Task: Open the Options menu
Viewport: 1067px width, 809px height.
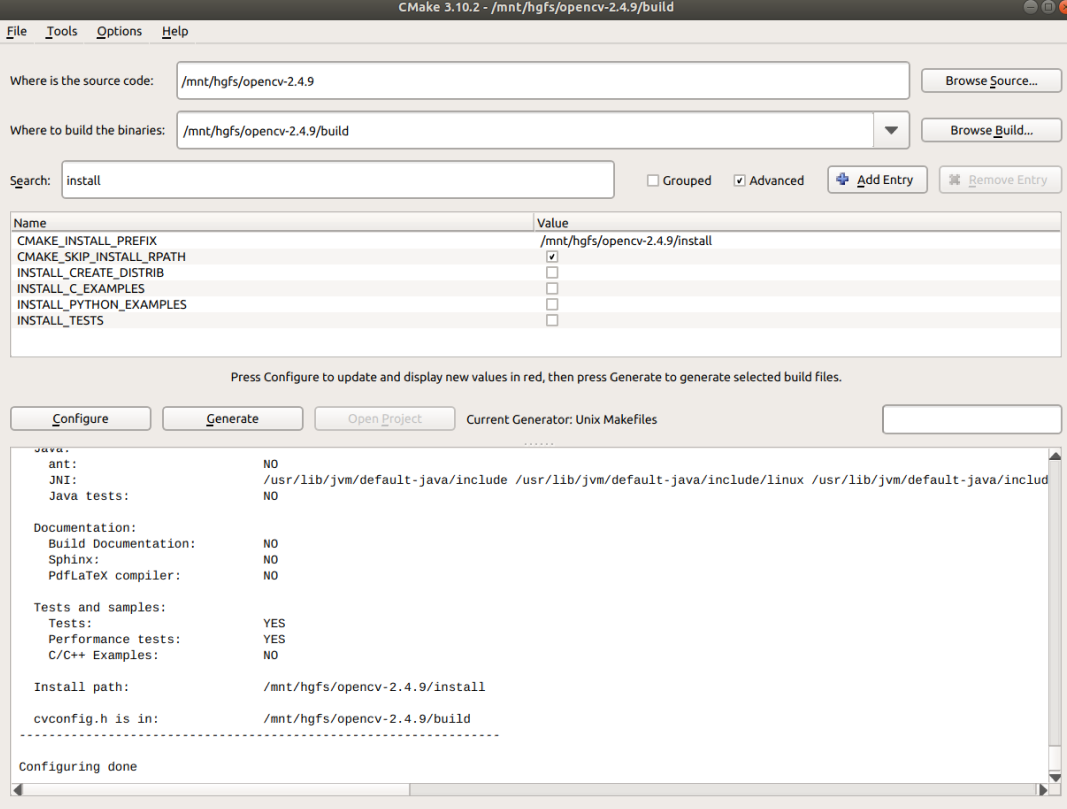Action: click(x=119, y=31)
